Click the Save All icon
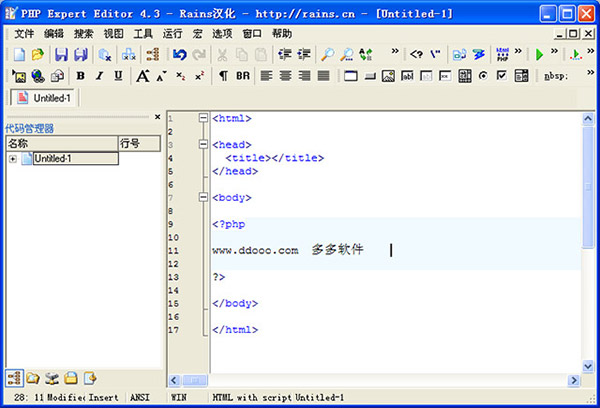Viewport: 600px width, 408px height. 81,55
